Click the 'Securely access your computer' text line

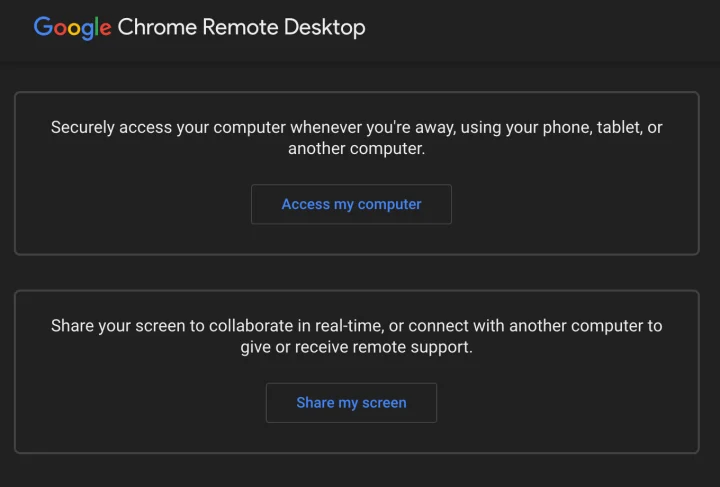356,128
